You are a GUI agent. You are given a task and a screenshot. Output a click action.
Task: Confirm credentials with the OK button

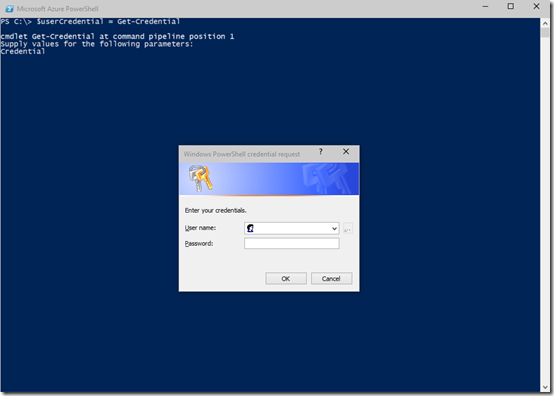286,278
